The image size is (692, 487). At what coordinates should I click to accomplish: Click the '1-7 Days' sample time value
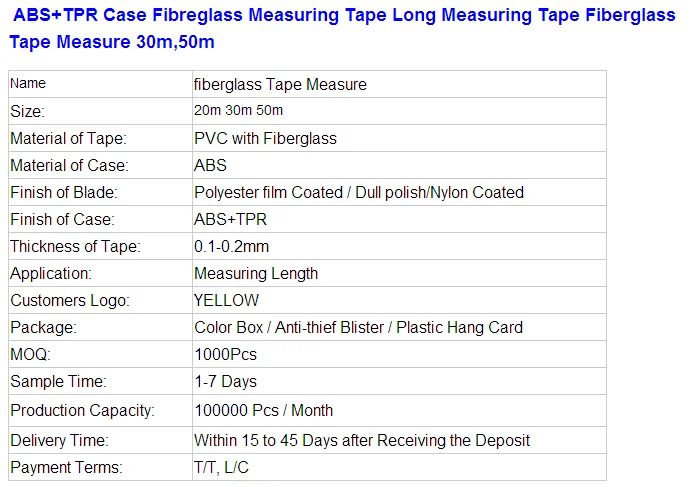[225, 381]
